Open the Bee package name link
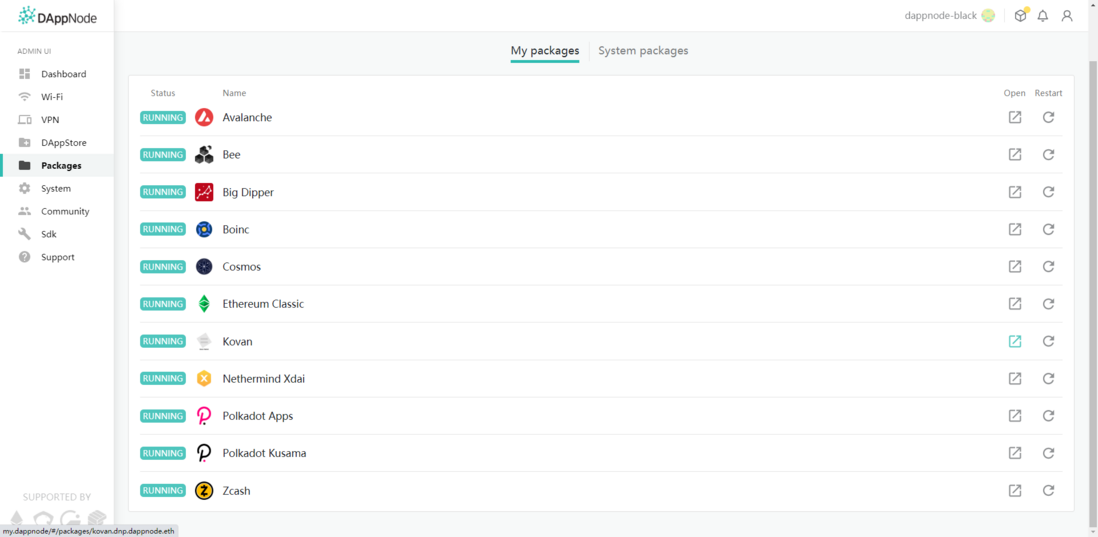Viewport: 1098px width, 537px height. 231,154
